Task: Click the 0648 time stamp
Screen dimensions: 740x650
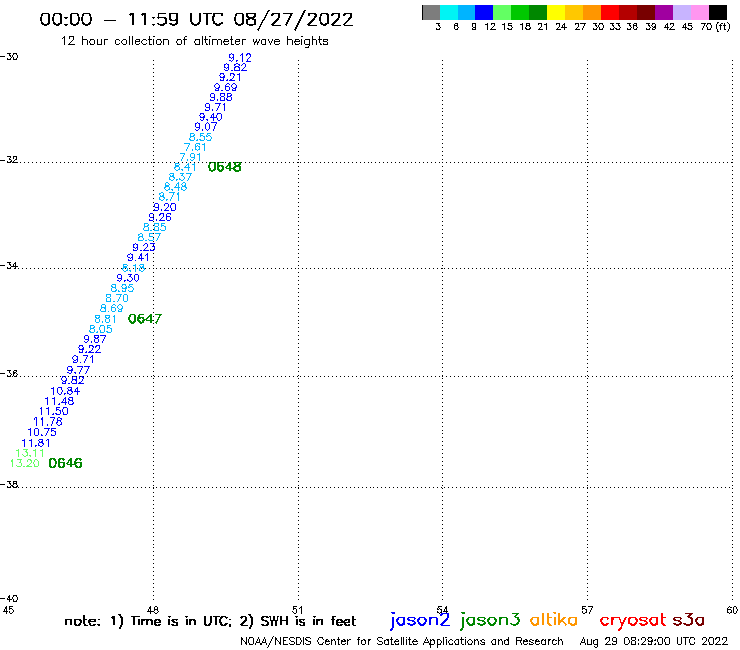Action: click(x=225, y=167)
